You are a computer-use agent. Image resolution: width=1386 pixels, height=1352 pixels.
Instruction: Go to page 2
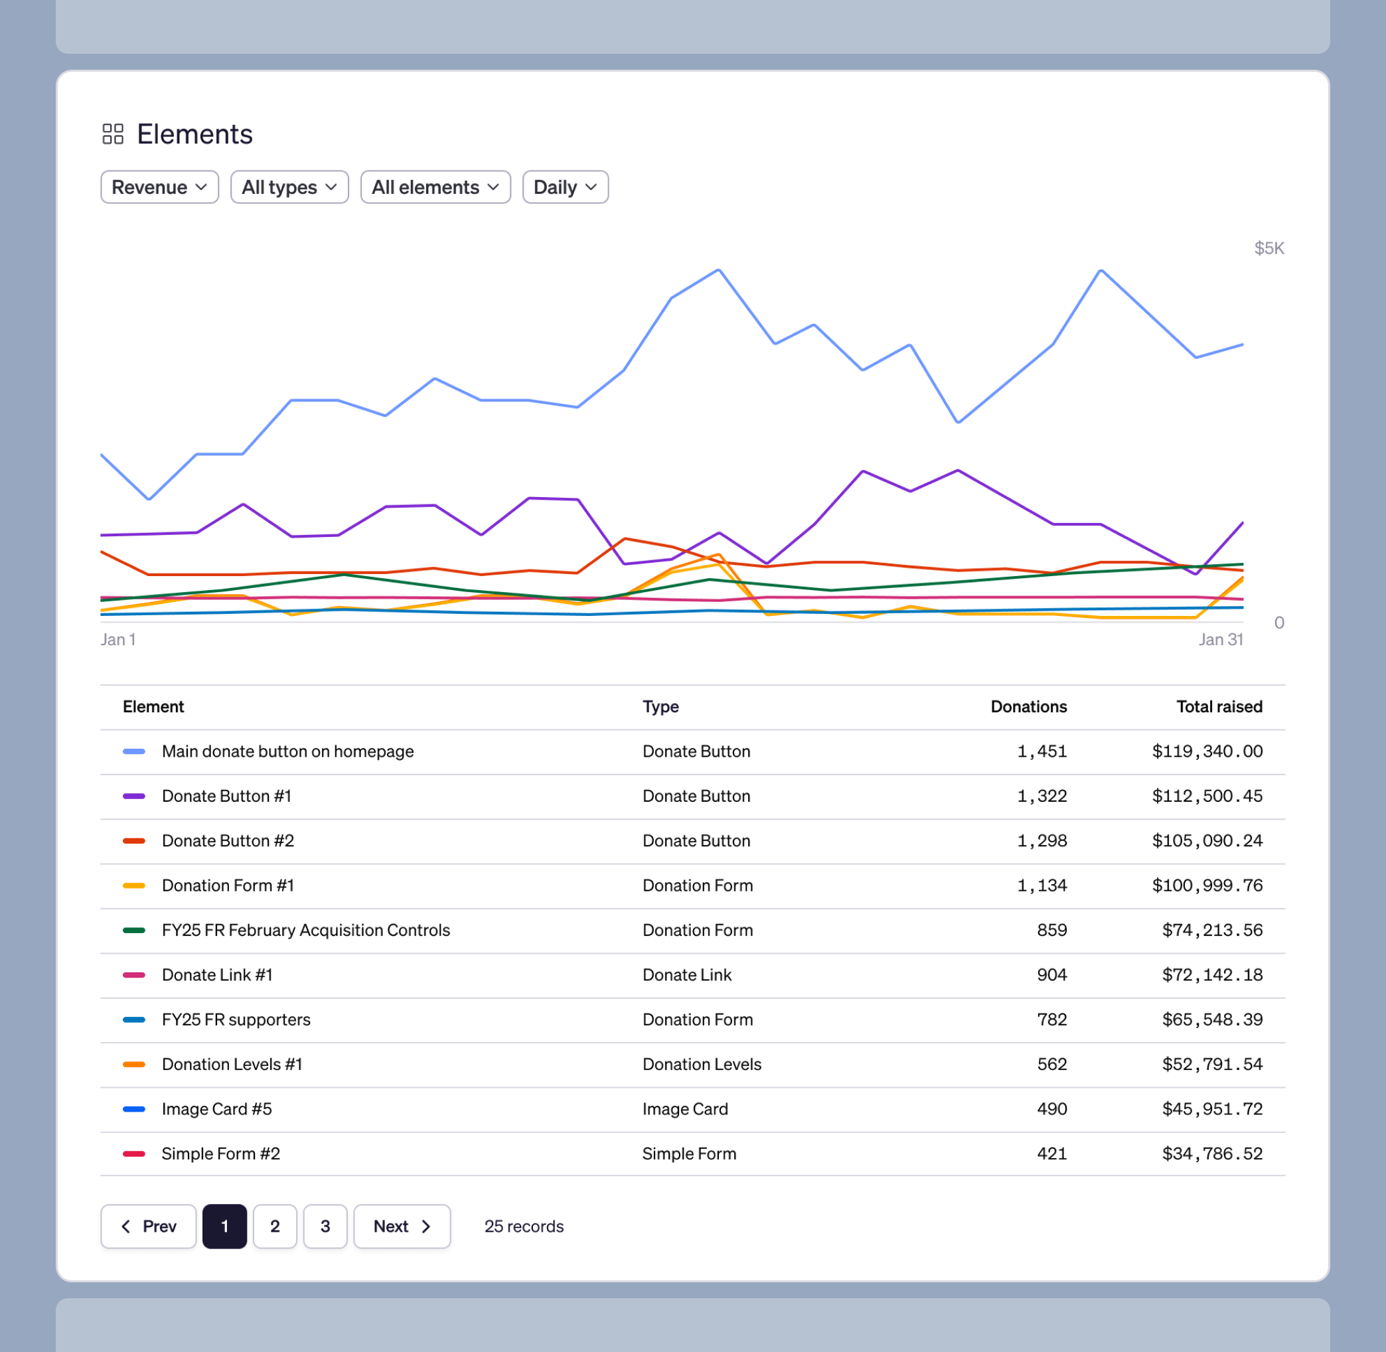(x=275, y=1226)
